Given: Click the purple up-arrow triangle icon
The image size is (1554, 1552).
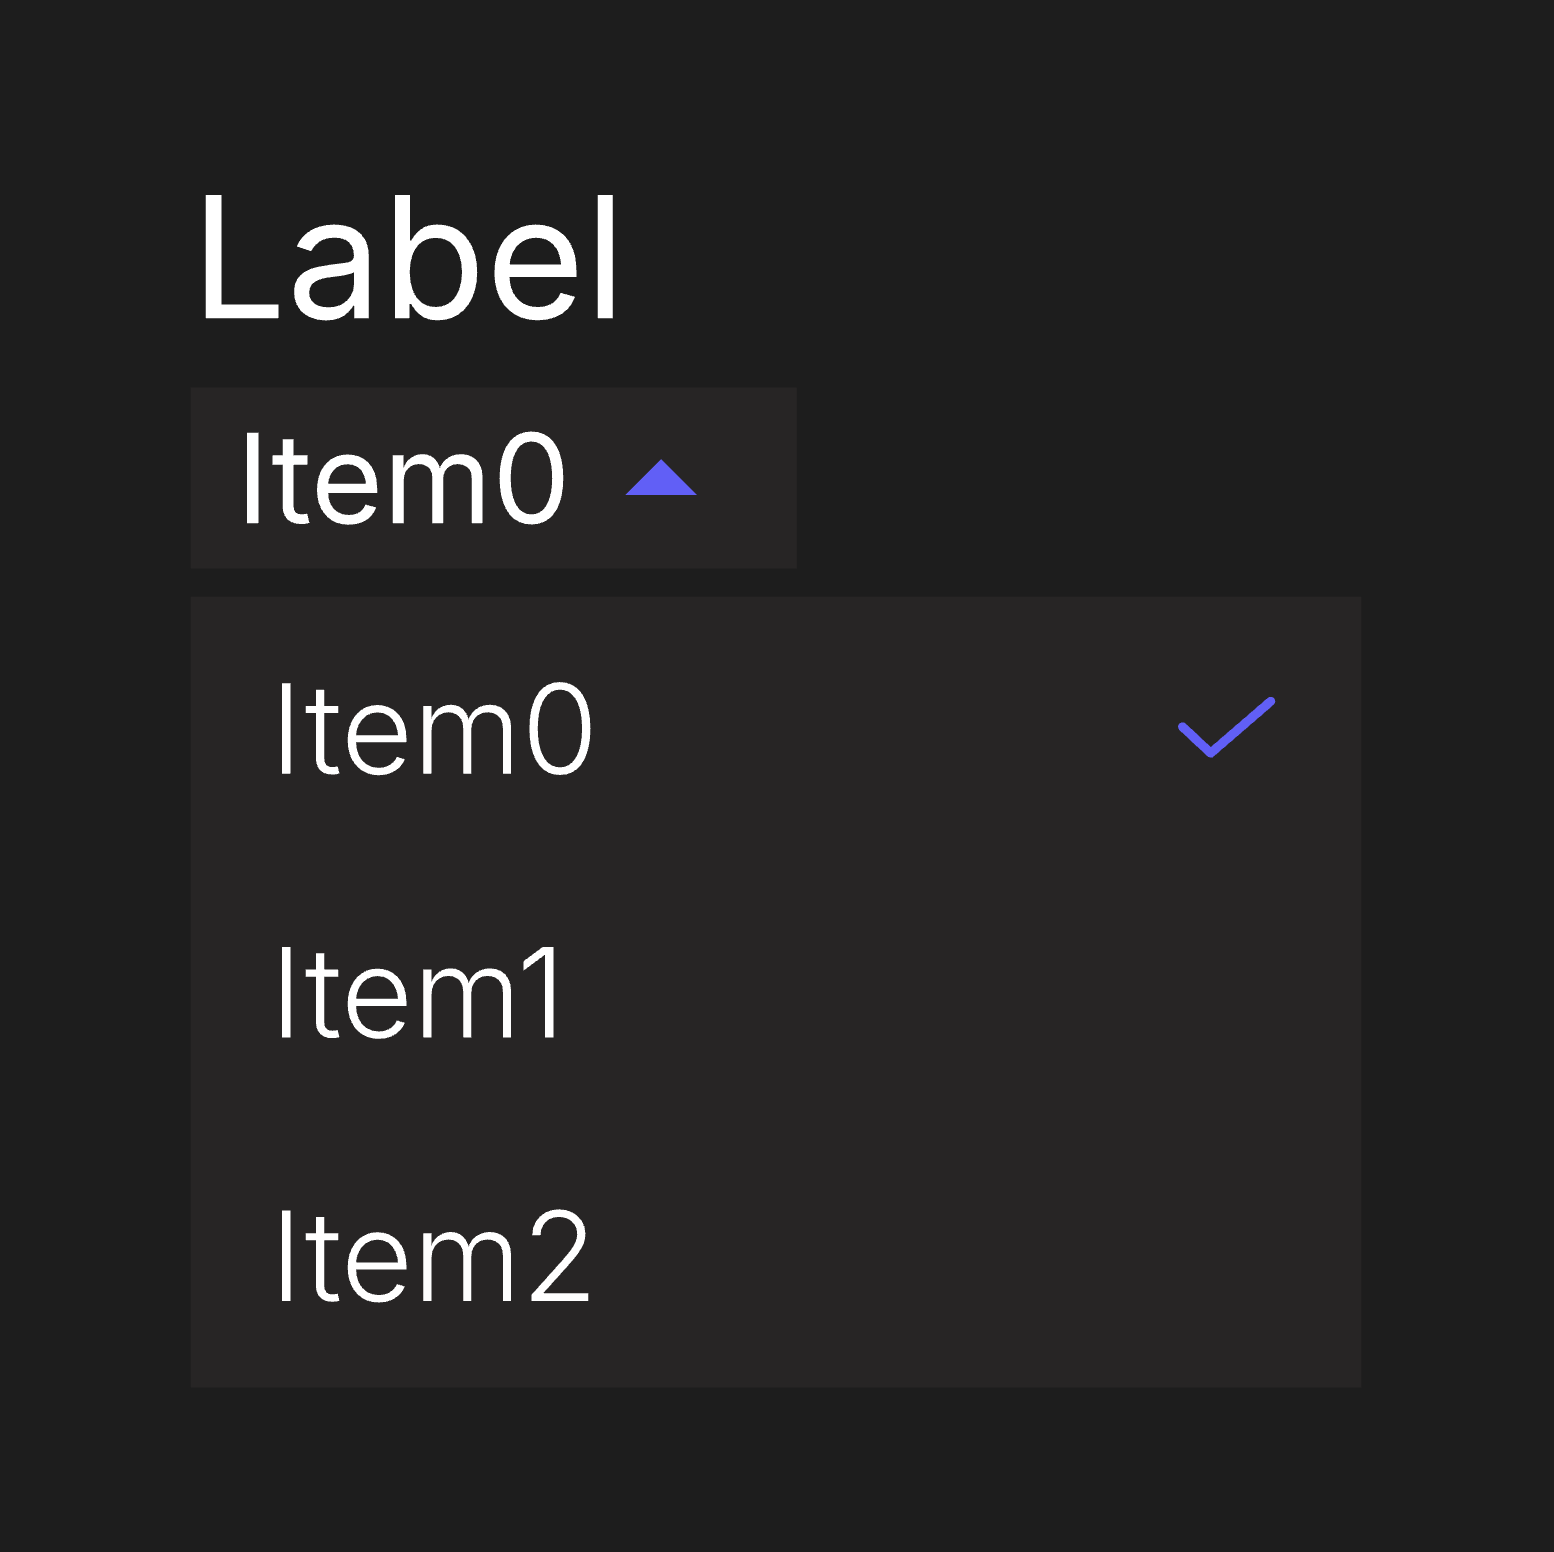Looking at the screenshot, I should pos(661,479).
